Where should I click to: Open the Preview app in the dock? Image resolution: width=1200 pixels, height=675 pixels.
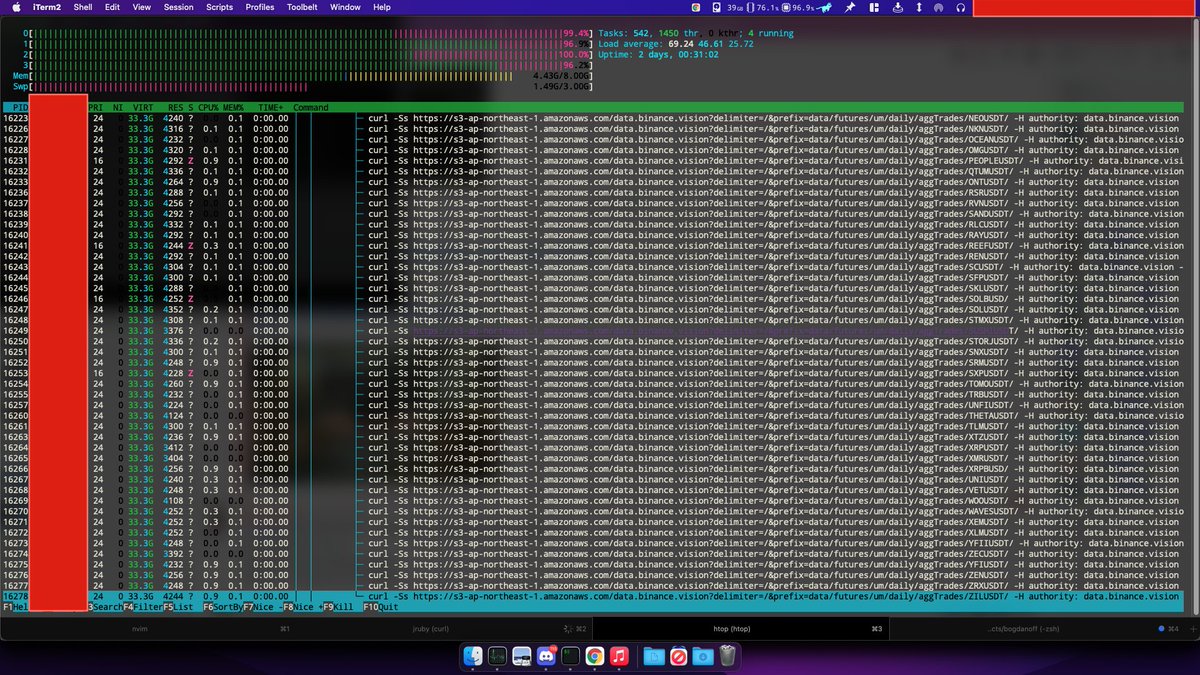click(x=521, y=656)
